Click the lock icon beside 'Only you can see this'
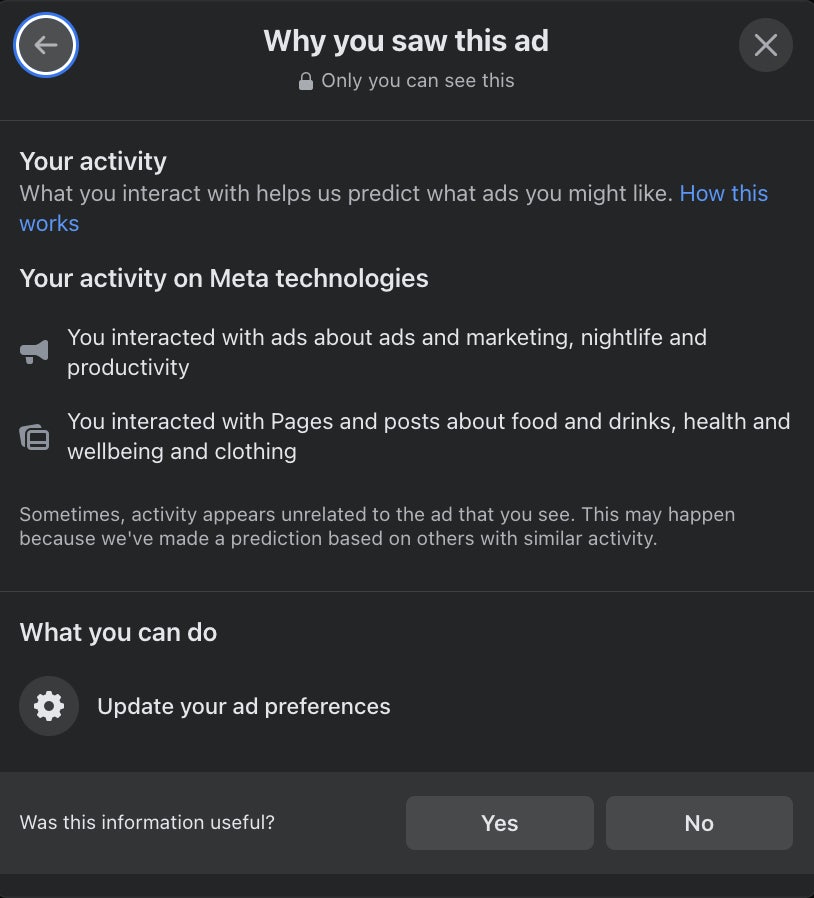 (306, 81)
